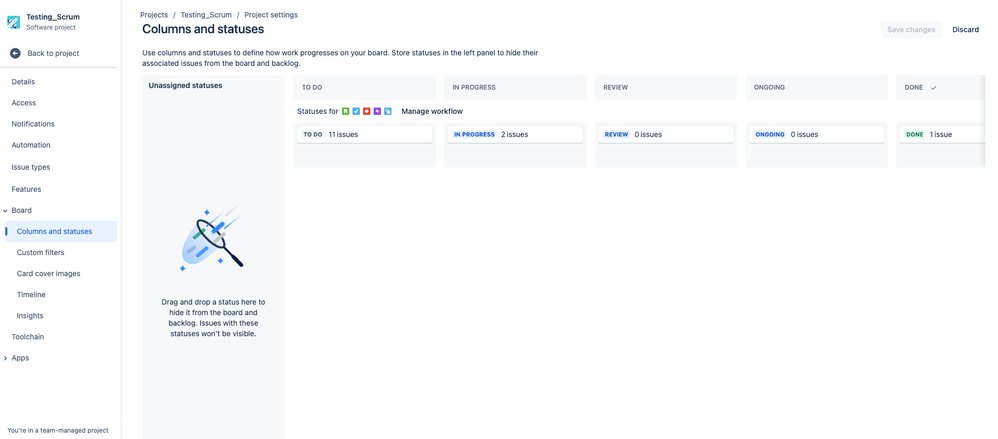Open Card cover images setting
998x439 pixels.
point(48,274)
